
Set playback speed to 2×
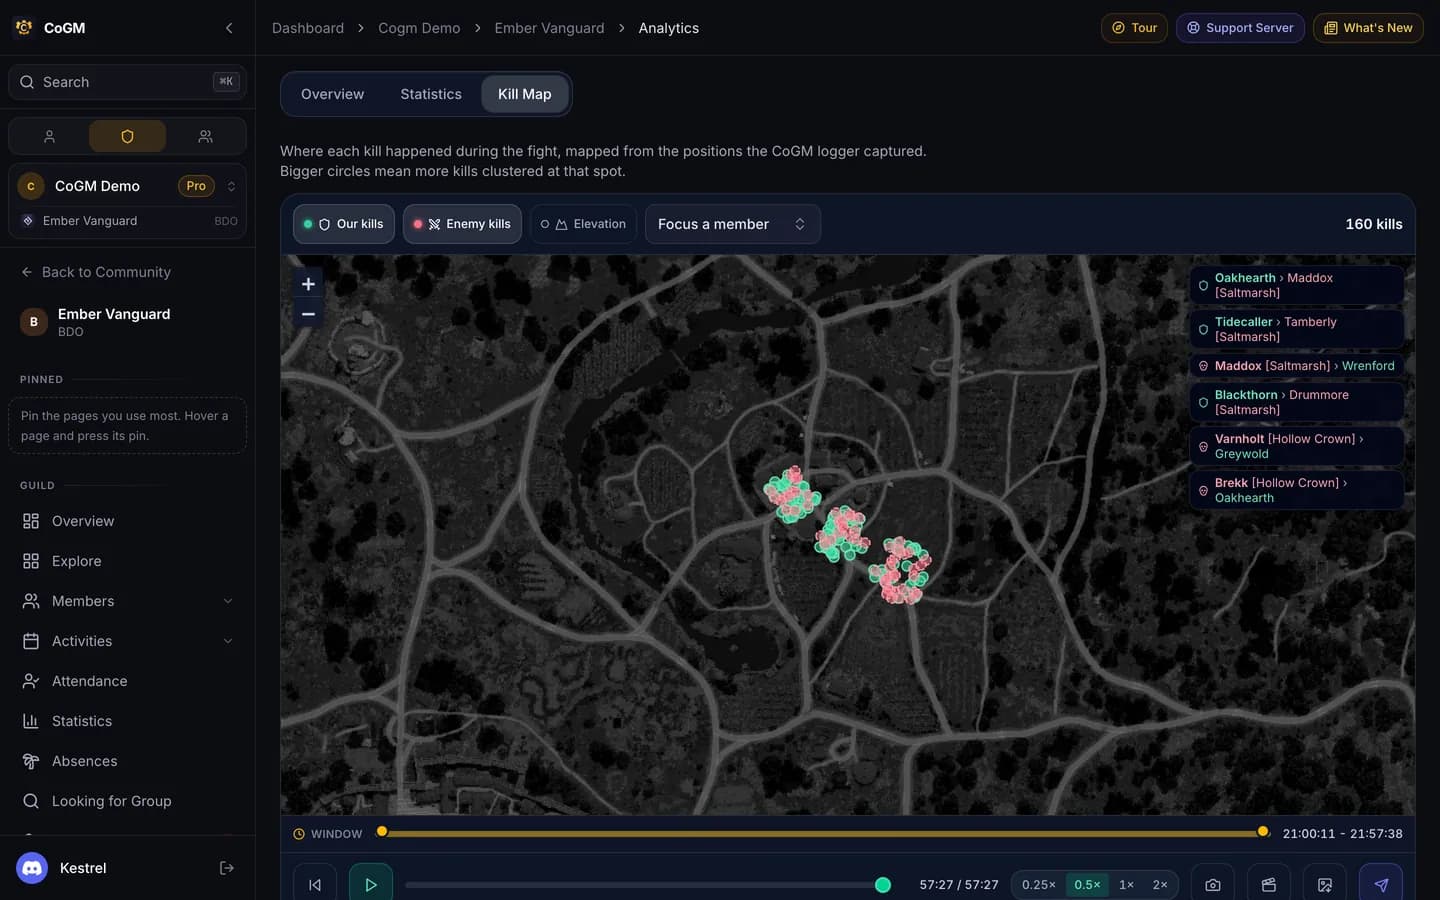point(1160,884)
